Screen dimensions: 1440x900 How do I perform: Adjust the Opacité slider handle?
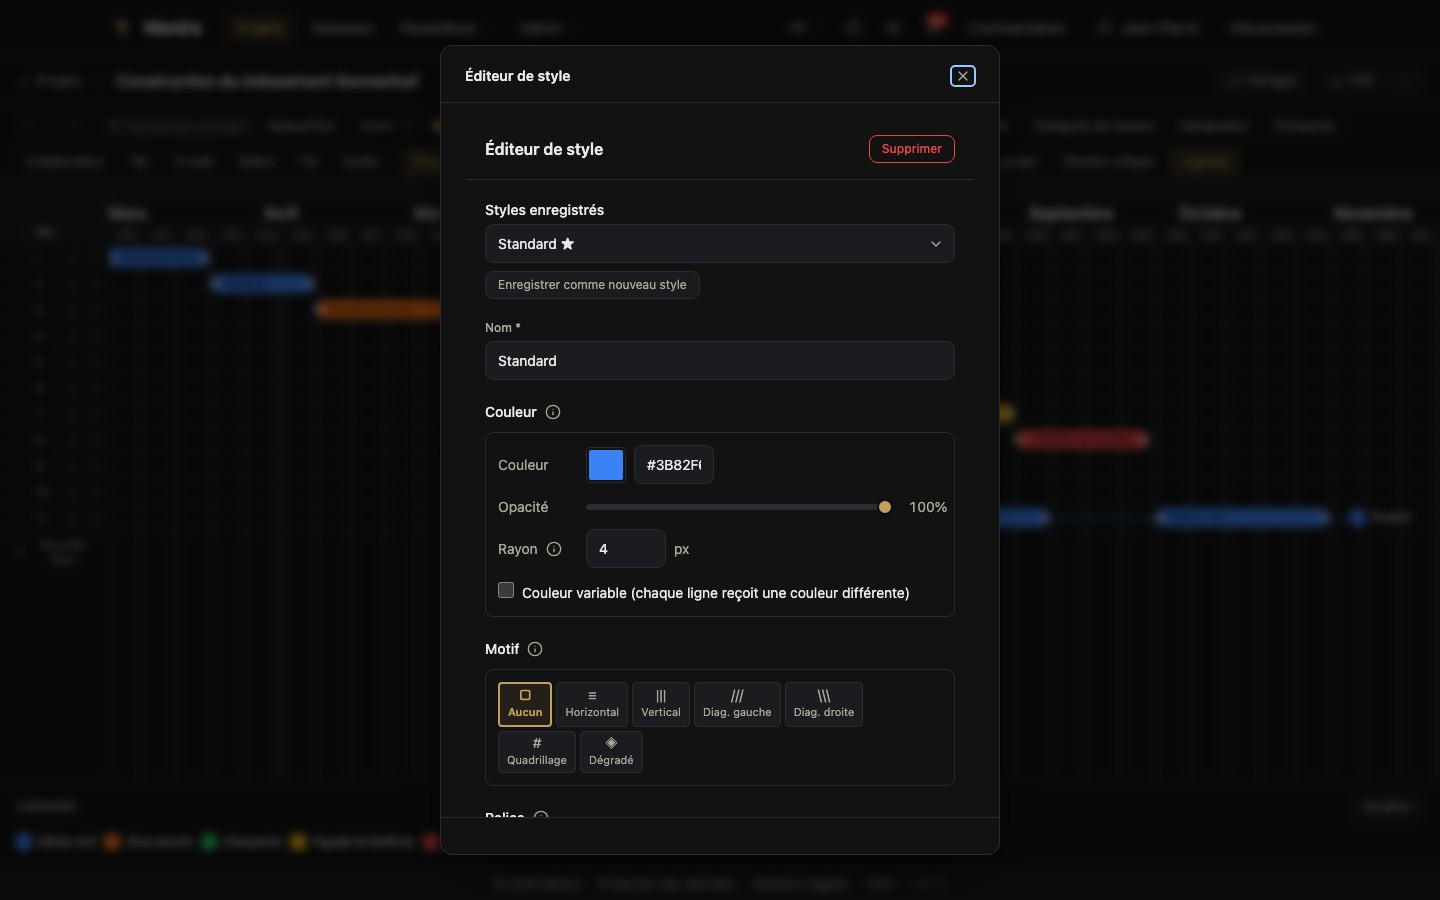pos(885,507)
